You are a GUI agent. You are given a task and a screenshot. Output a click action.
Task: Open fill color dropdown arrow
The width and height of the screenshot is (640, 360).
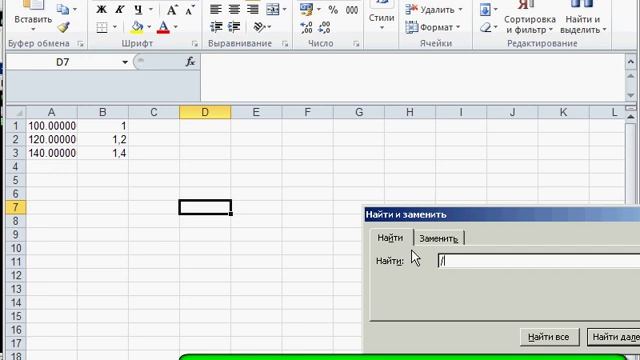point(149,27)
